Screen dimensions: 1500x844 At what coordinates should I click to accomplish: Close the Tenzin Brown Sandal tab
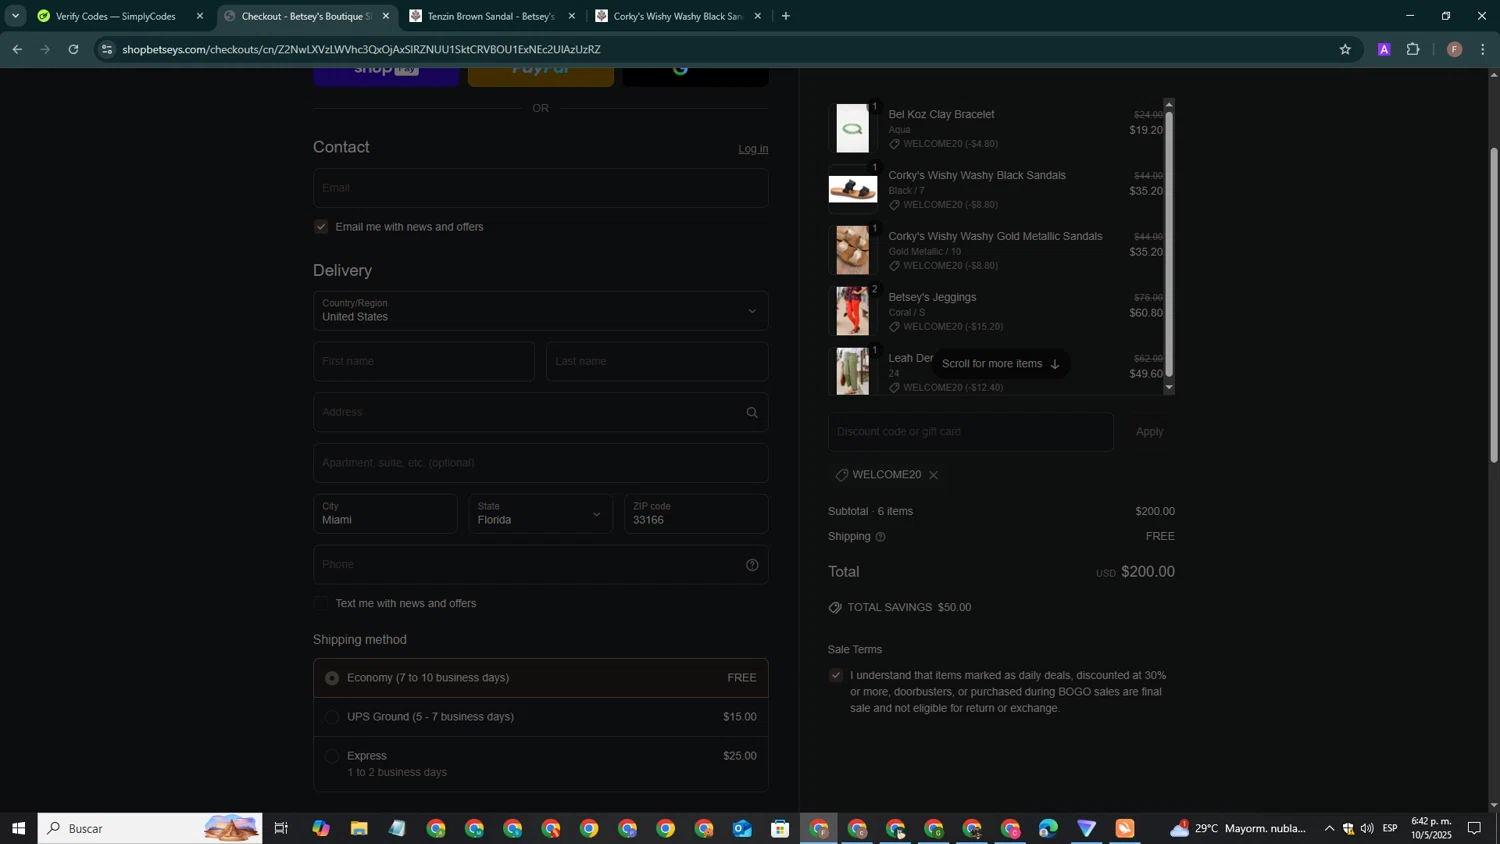click(x=572, y=16)
